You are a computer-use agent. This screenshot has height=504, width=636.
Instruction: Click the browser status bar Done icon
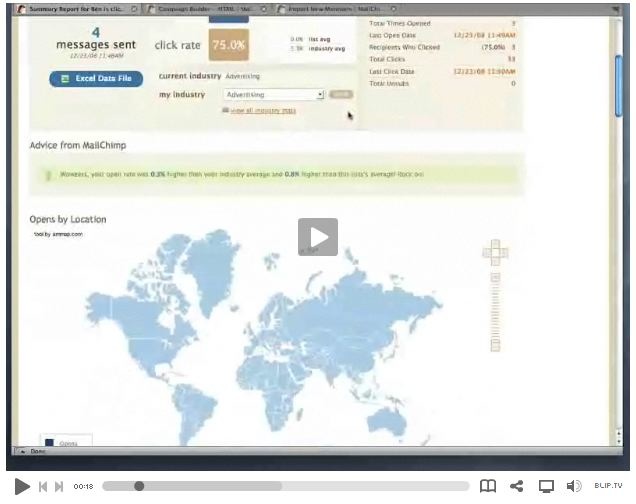click(22, 451)
